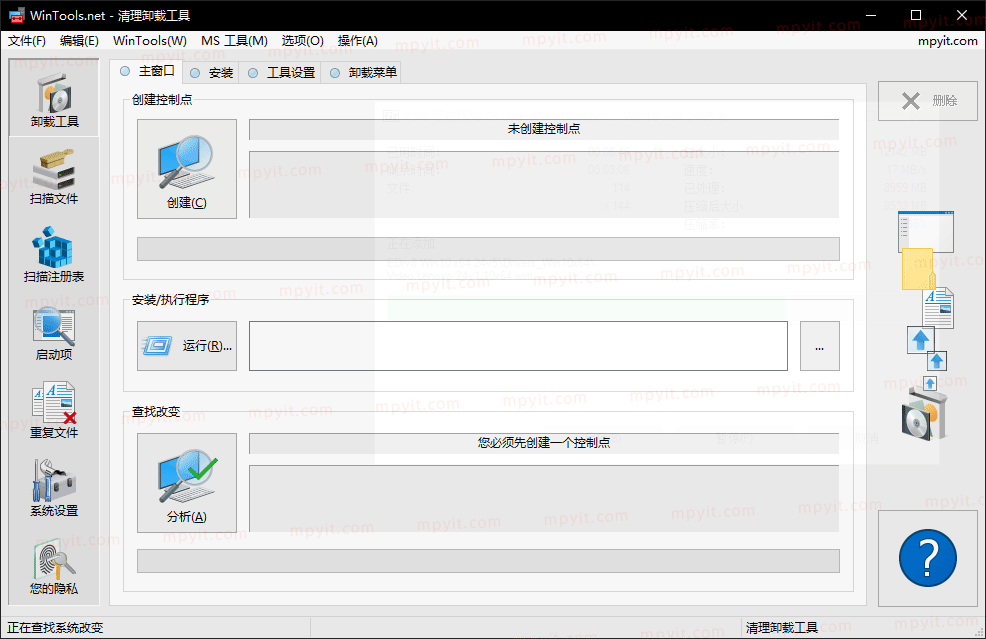The width and height of the screenshot is (986, 639).
Task: Open the 您的隐私 privacy tool
Action: click(x=54, y=567)
